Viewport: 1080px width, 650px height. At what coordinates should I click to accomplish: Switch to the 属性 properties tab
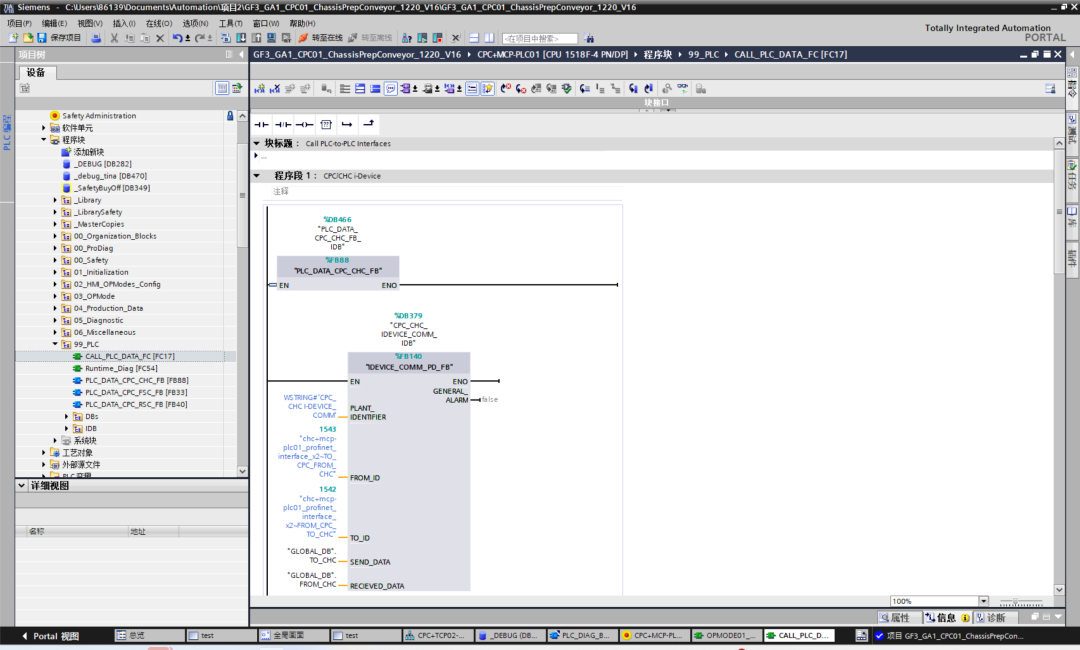click(x=899, y=618)
